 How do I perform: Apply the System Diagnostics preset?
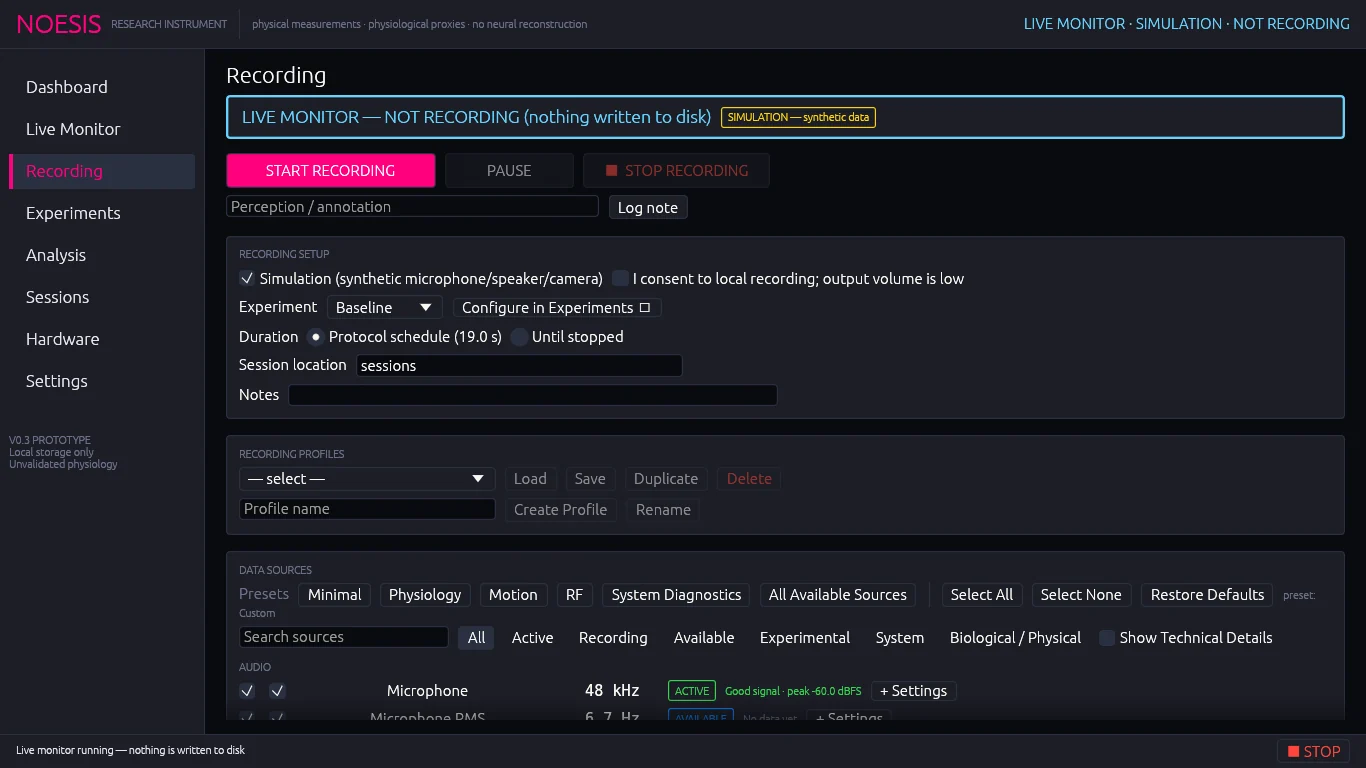click(677, 595)
